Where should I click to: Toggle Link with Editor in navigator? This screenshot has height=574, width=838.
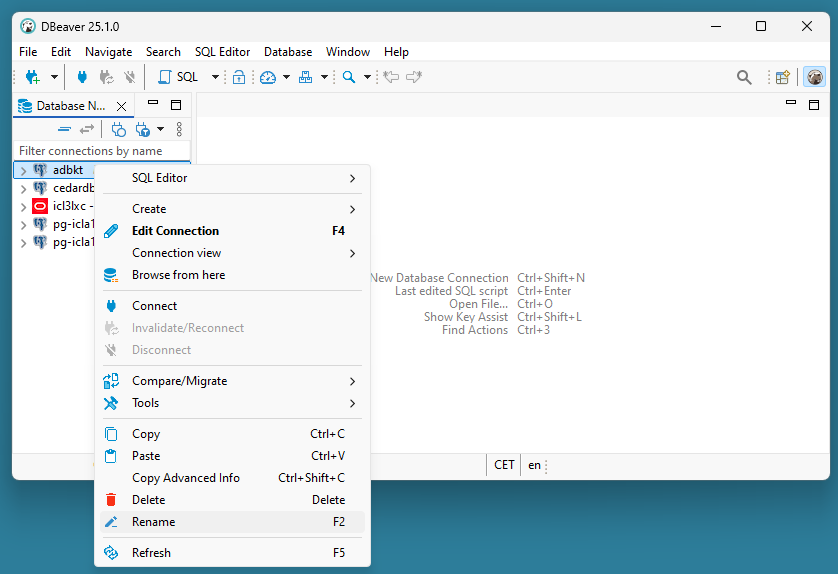pos(87,129)
